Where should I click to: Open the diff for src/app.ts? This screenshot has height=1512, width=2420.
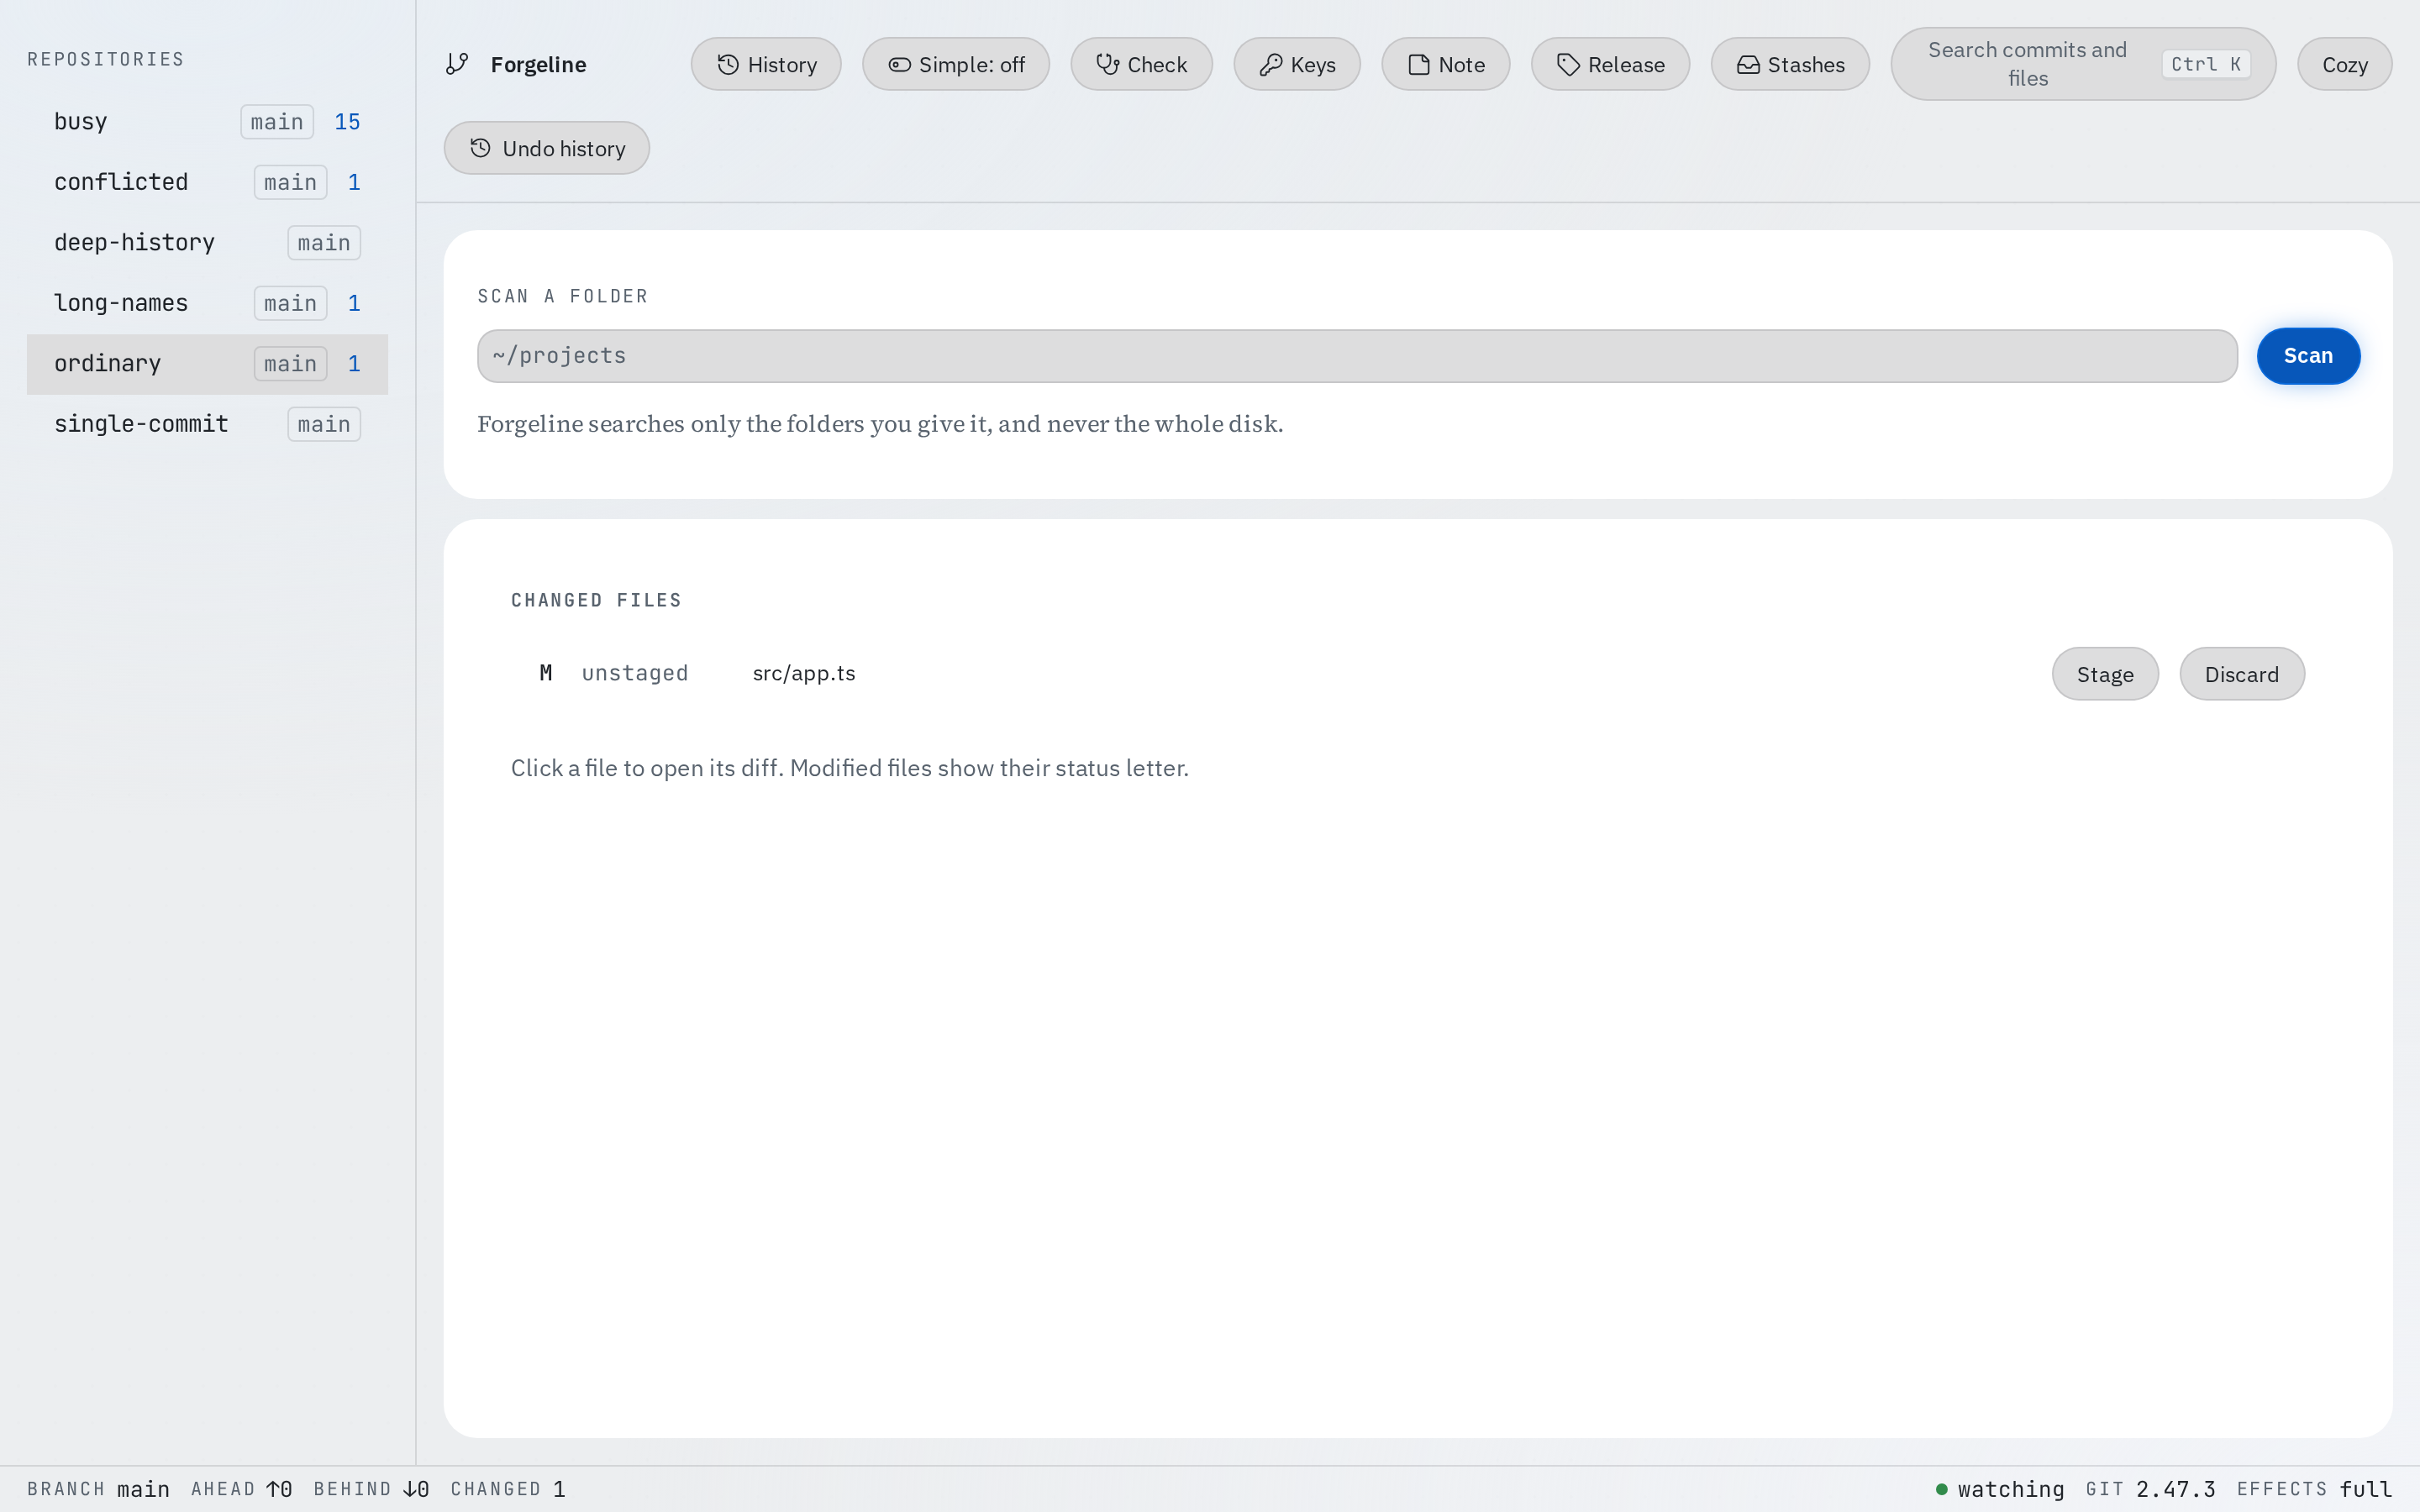tap(804, 673)
